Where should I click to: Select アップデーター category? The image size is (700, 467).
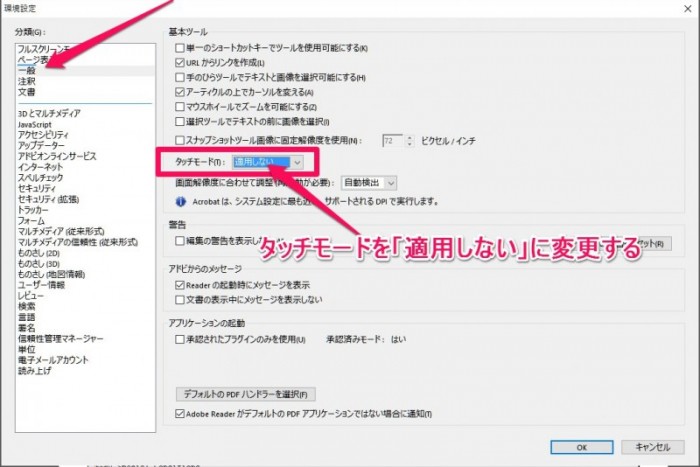tap(41, 146)
